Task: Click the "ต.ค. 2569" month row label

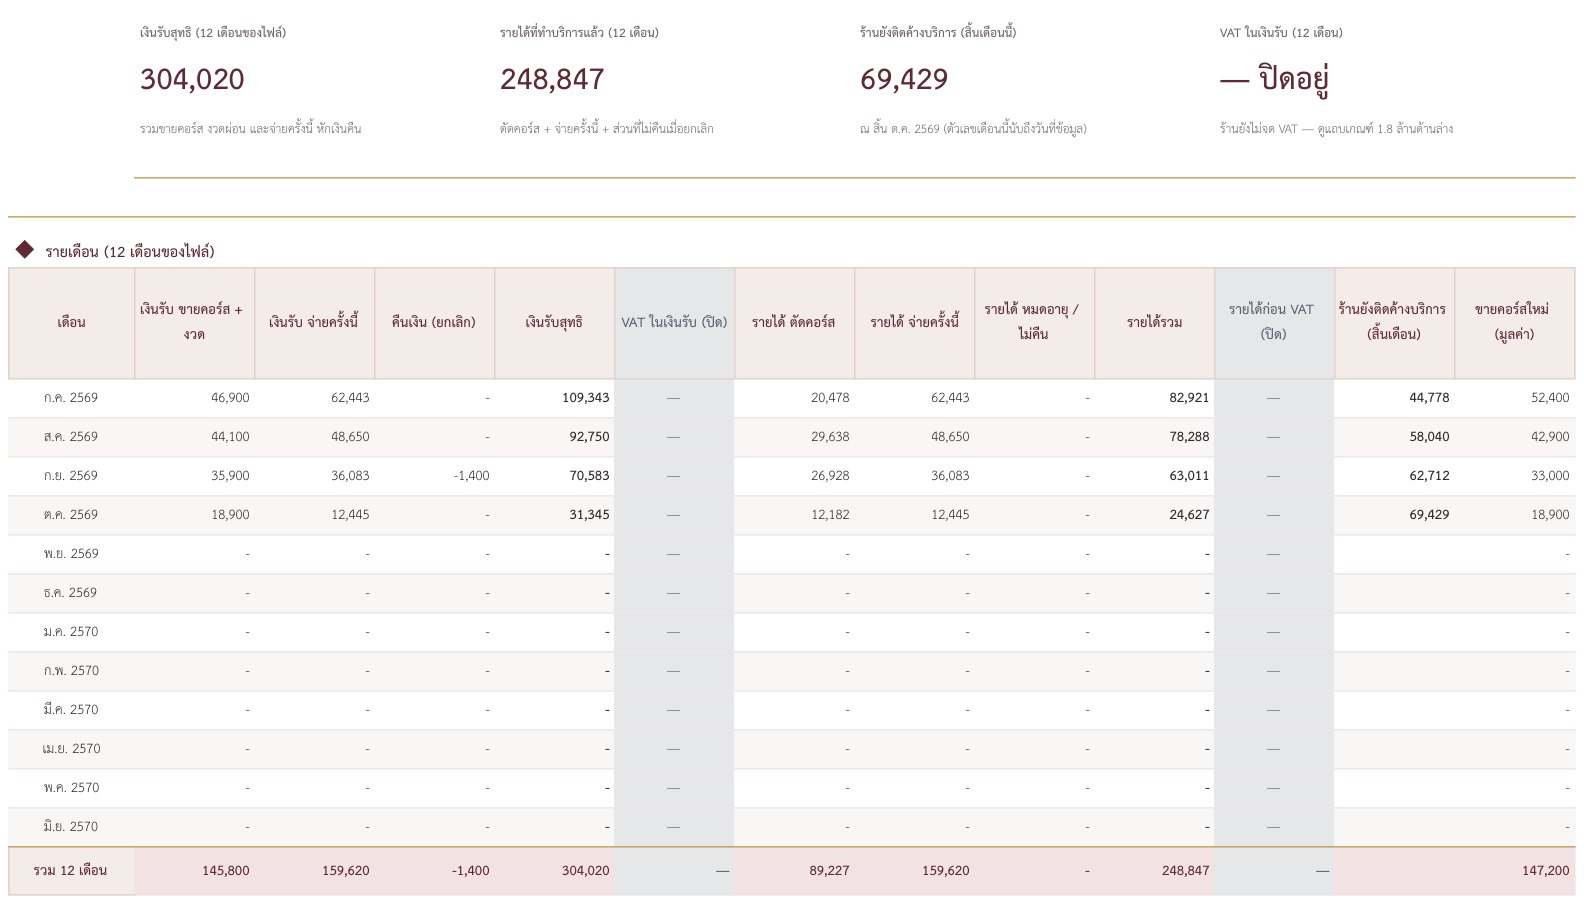Action: coord(71,515)
